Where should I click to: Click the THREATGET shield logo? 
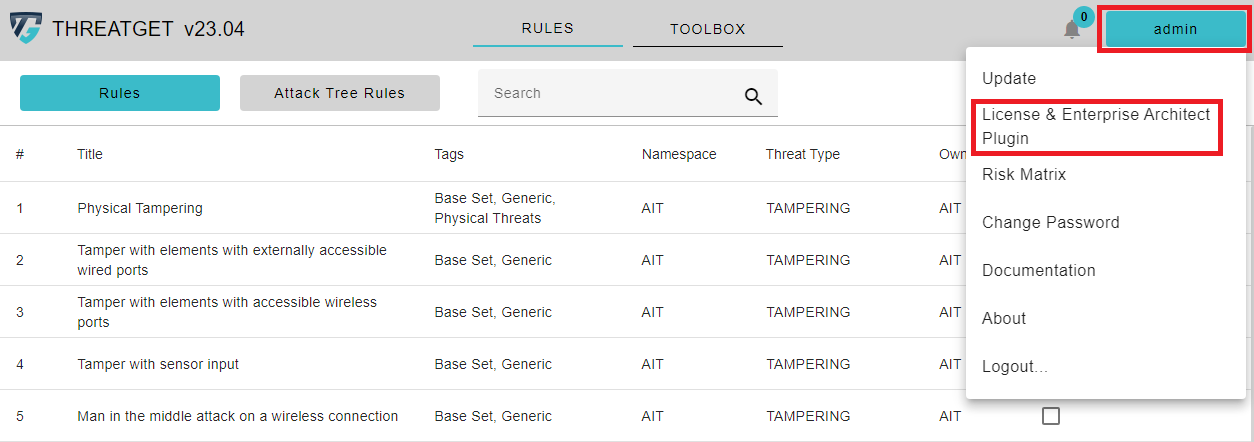(26, 29)
